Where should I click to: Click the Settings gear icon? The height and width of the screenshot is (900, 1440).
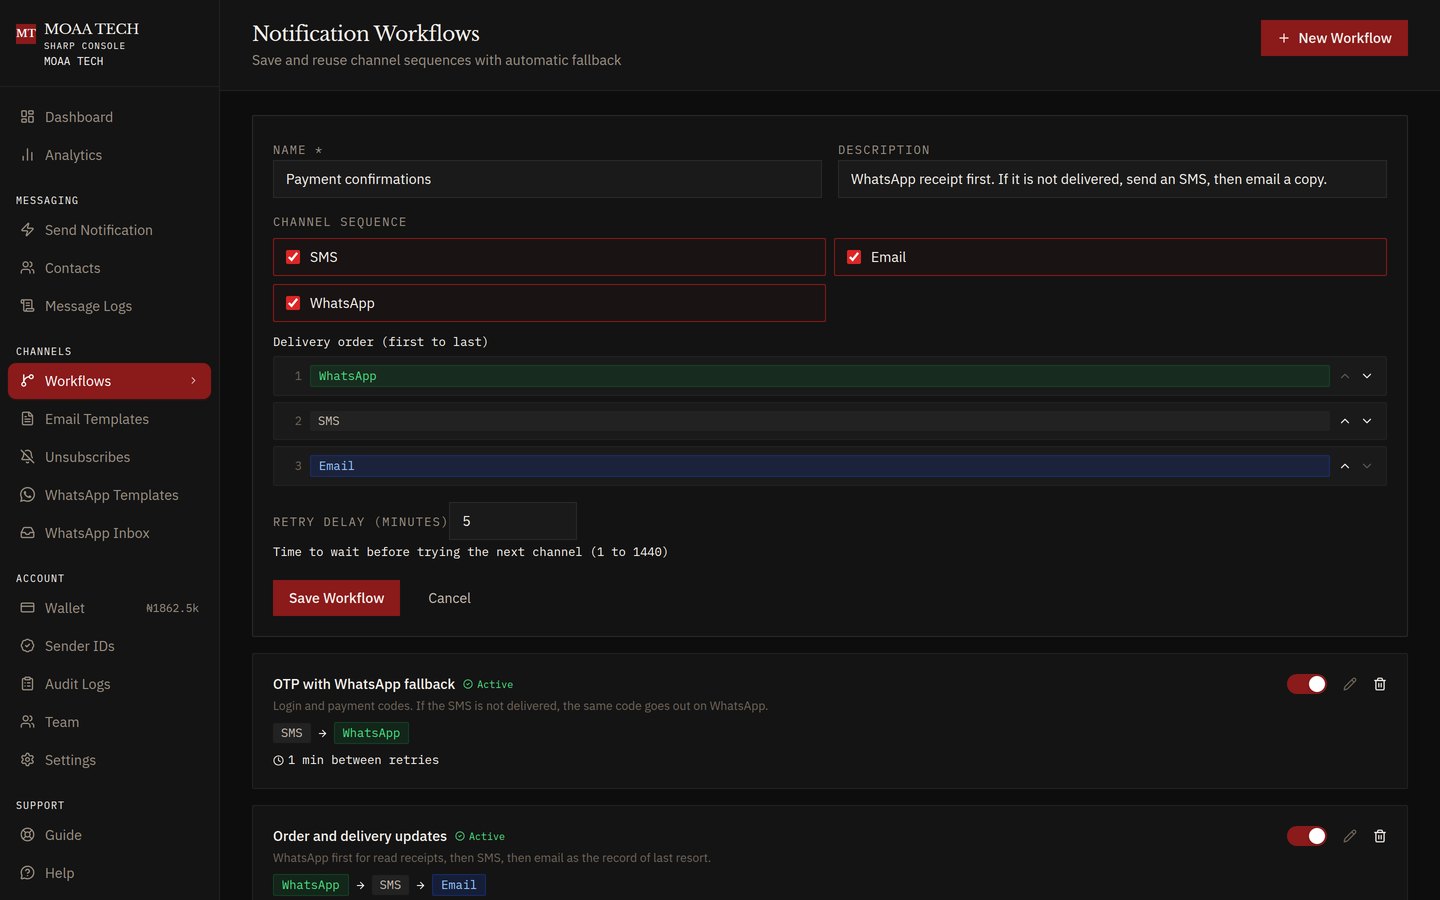coord(27,760)
